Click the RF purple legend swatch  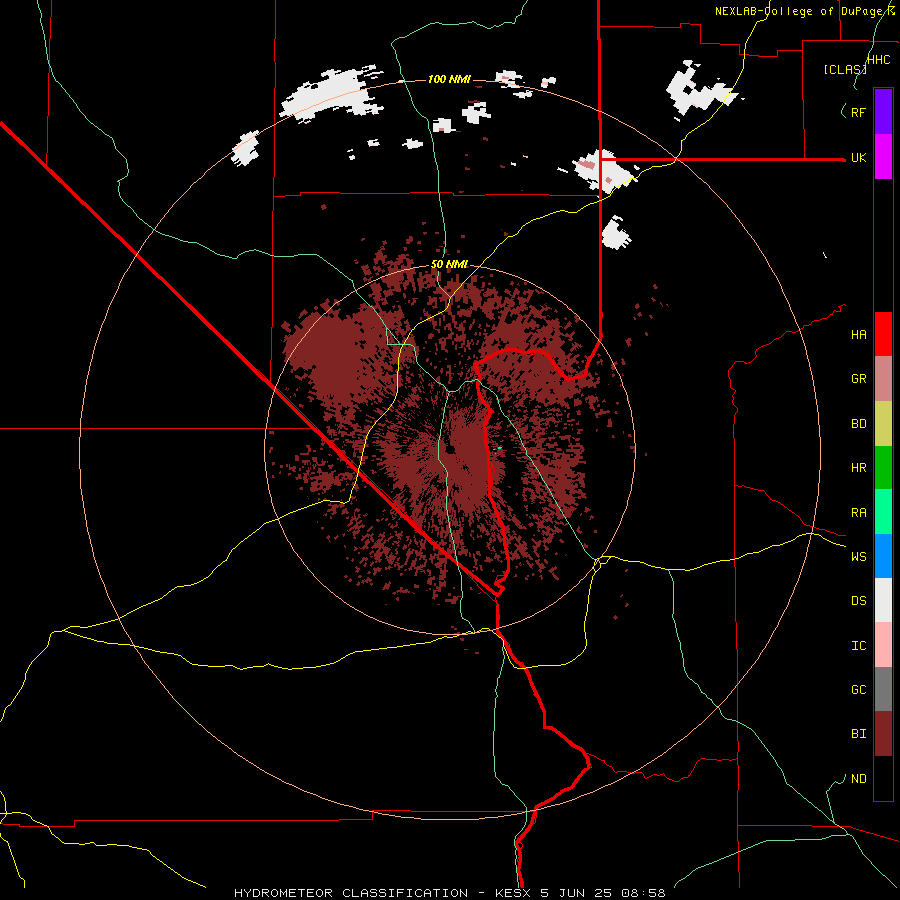883,112
